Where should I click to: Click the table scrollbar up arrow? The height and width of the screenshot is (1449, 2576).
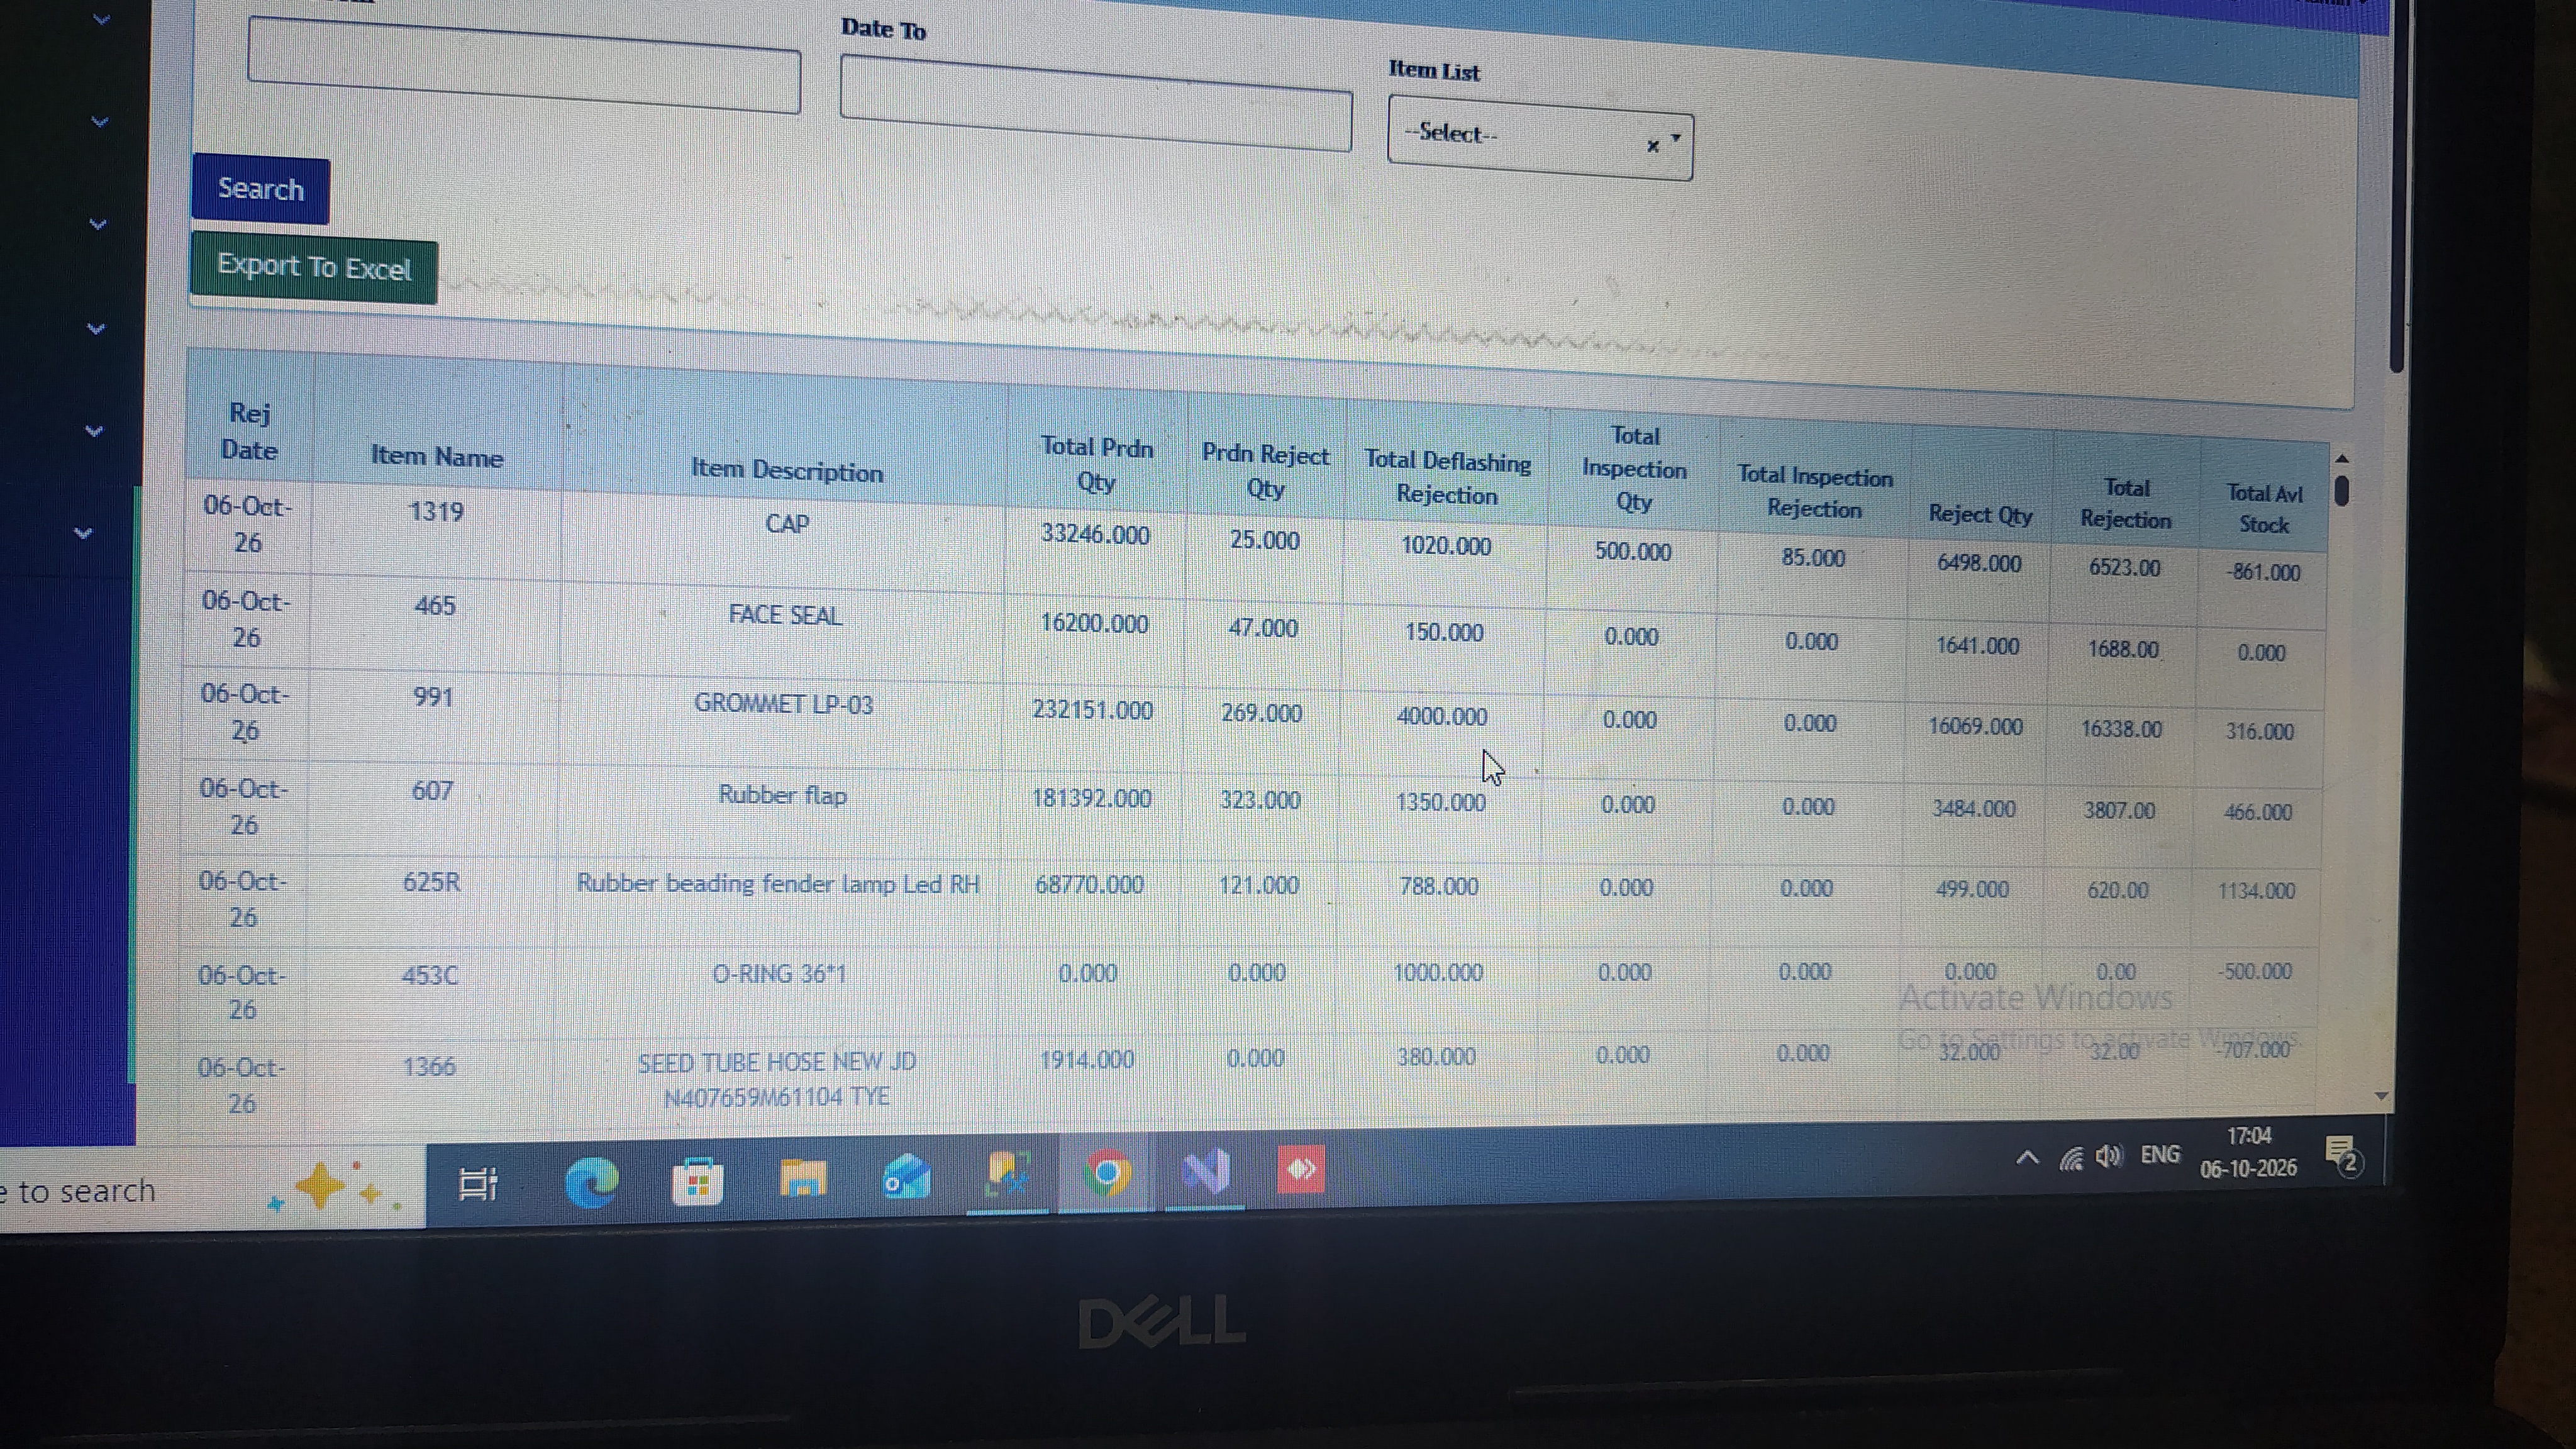[2341, 459]
